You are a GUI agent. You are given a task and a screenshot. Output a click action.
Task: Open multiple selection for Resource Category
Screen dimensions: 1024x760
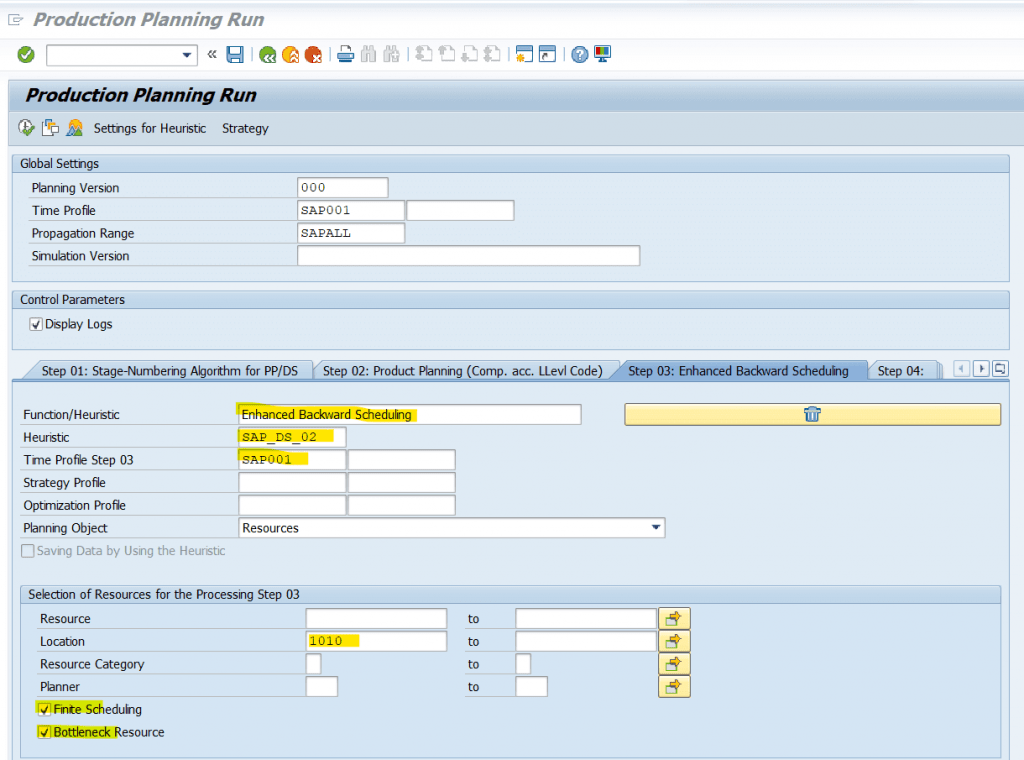pyautogui.click(x=674, y=664)
